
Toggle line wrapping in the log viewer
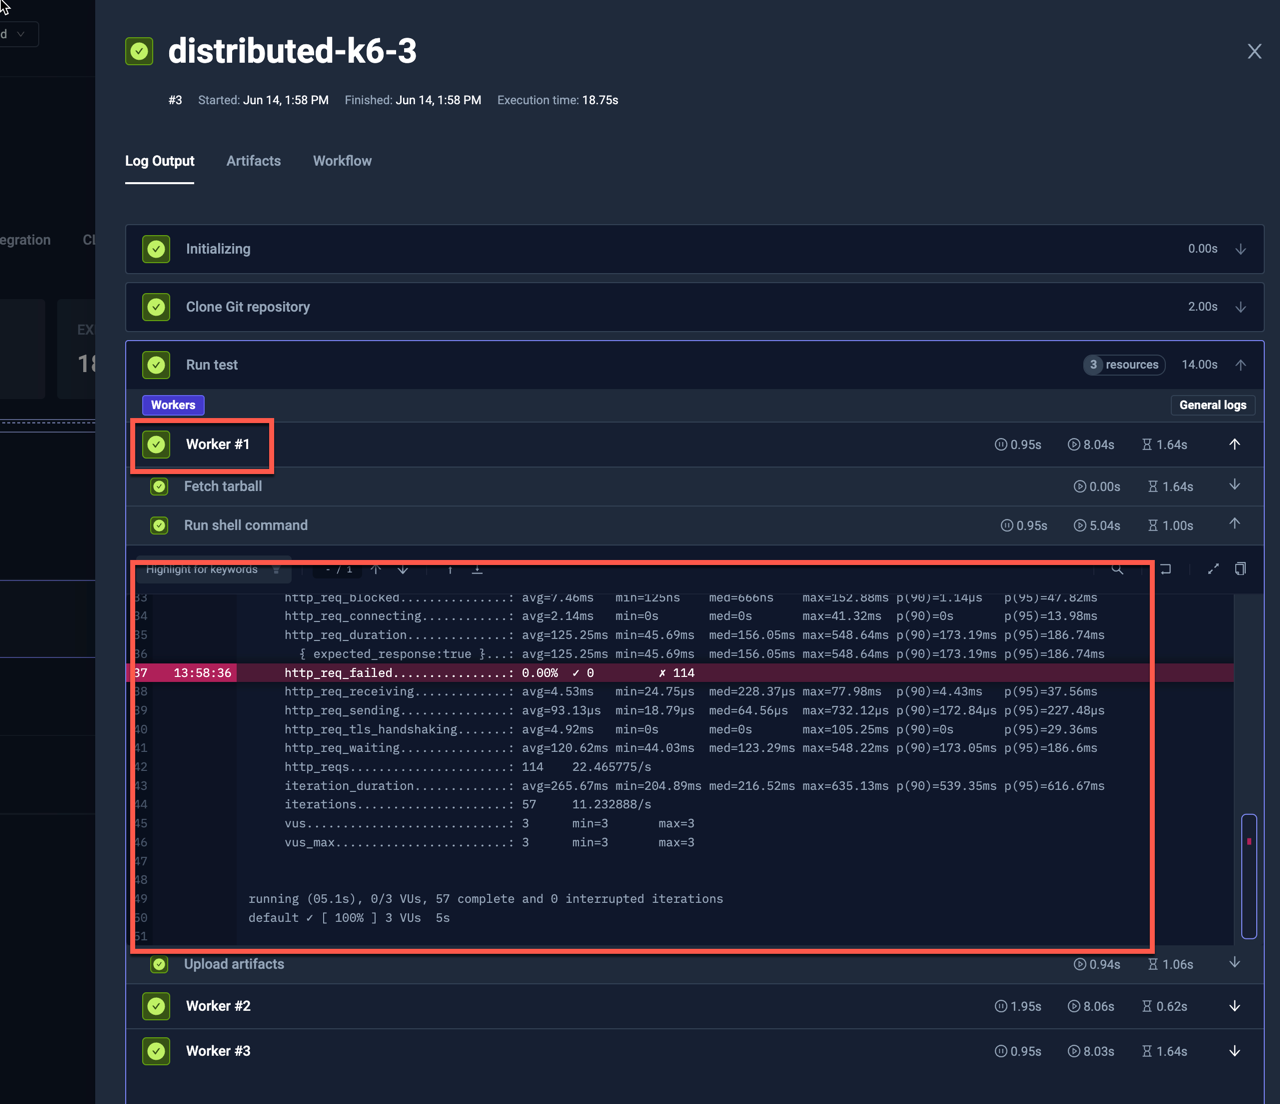point(1164,568)
